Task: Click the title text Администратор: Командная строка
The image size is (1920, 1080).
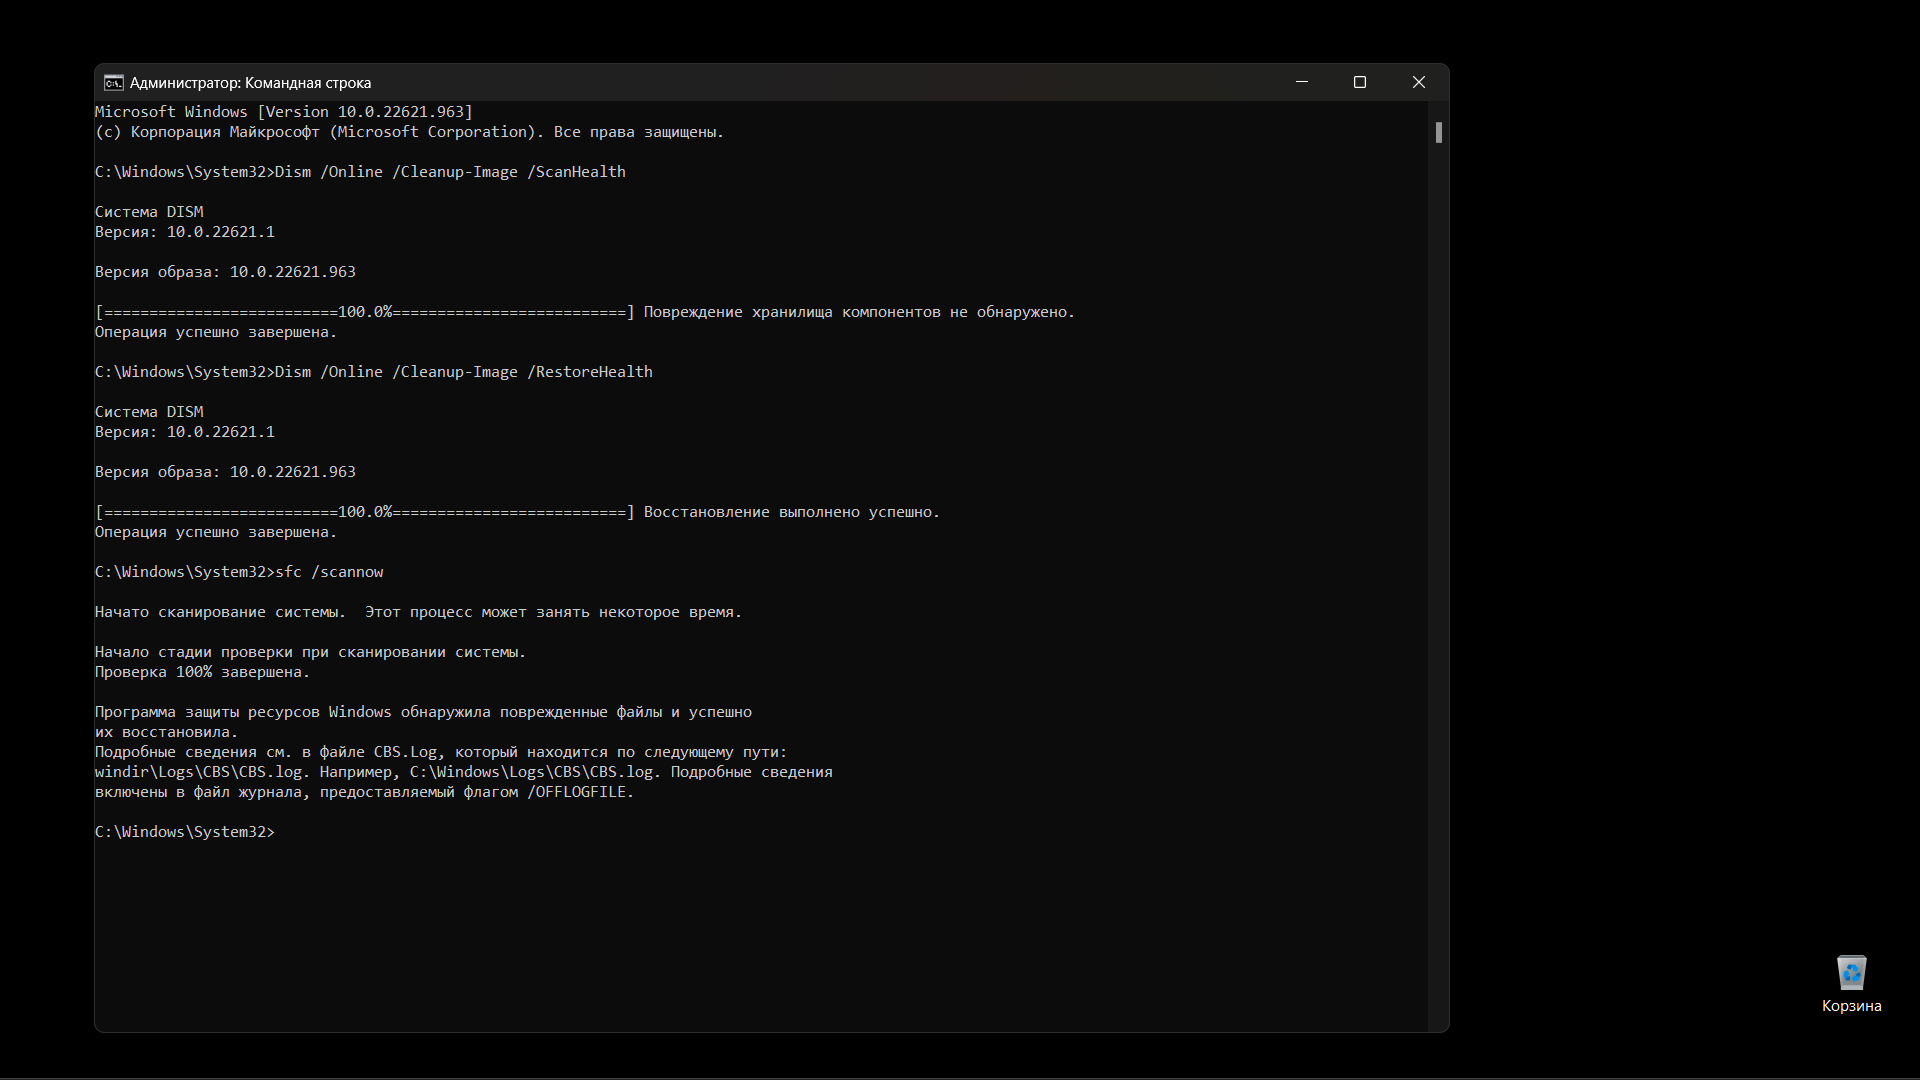Action: tap(250, 83)
